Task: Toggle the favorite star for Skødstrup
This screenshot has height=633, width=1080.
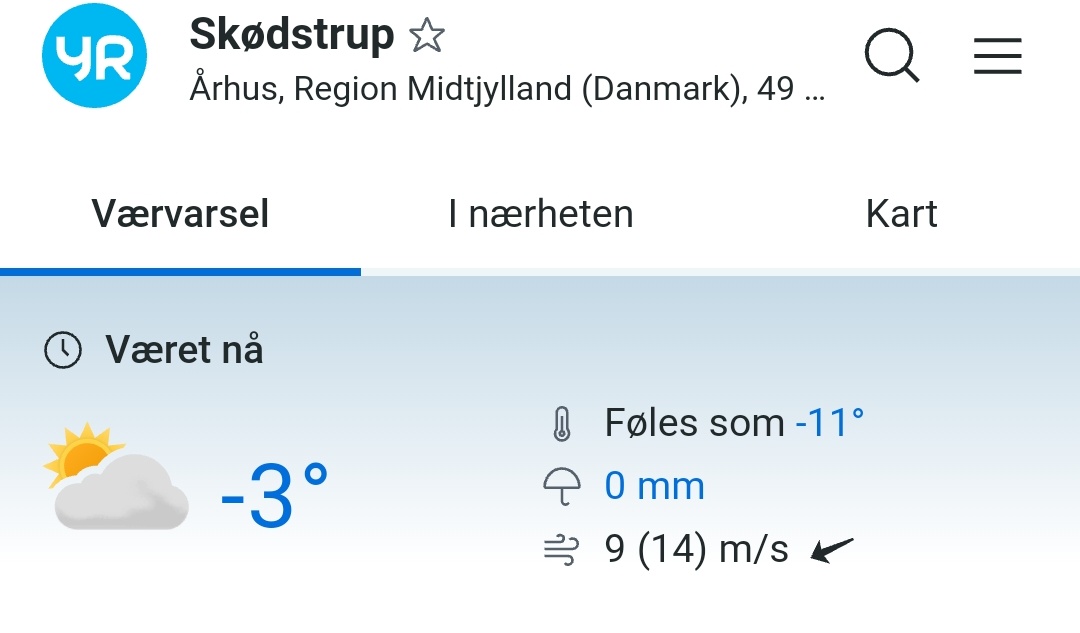Action: pos(427,37)
